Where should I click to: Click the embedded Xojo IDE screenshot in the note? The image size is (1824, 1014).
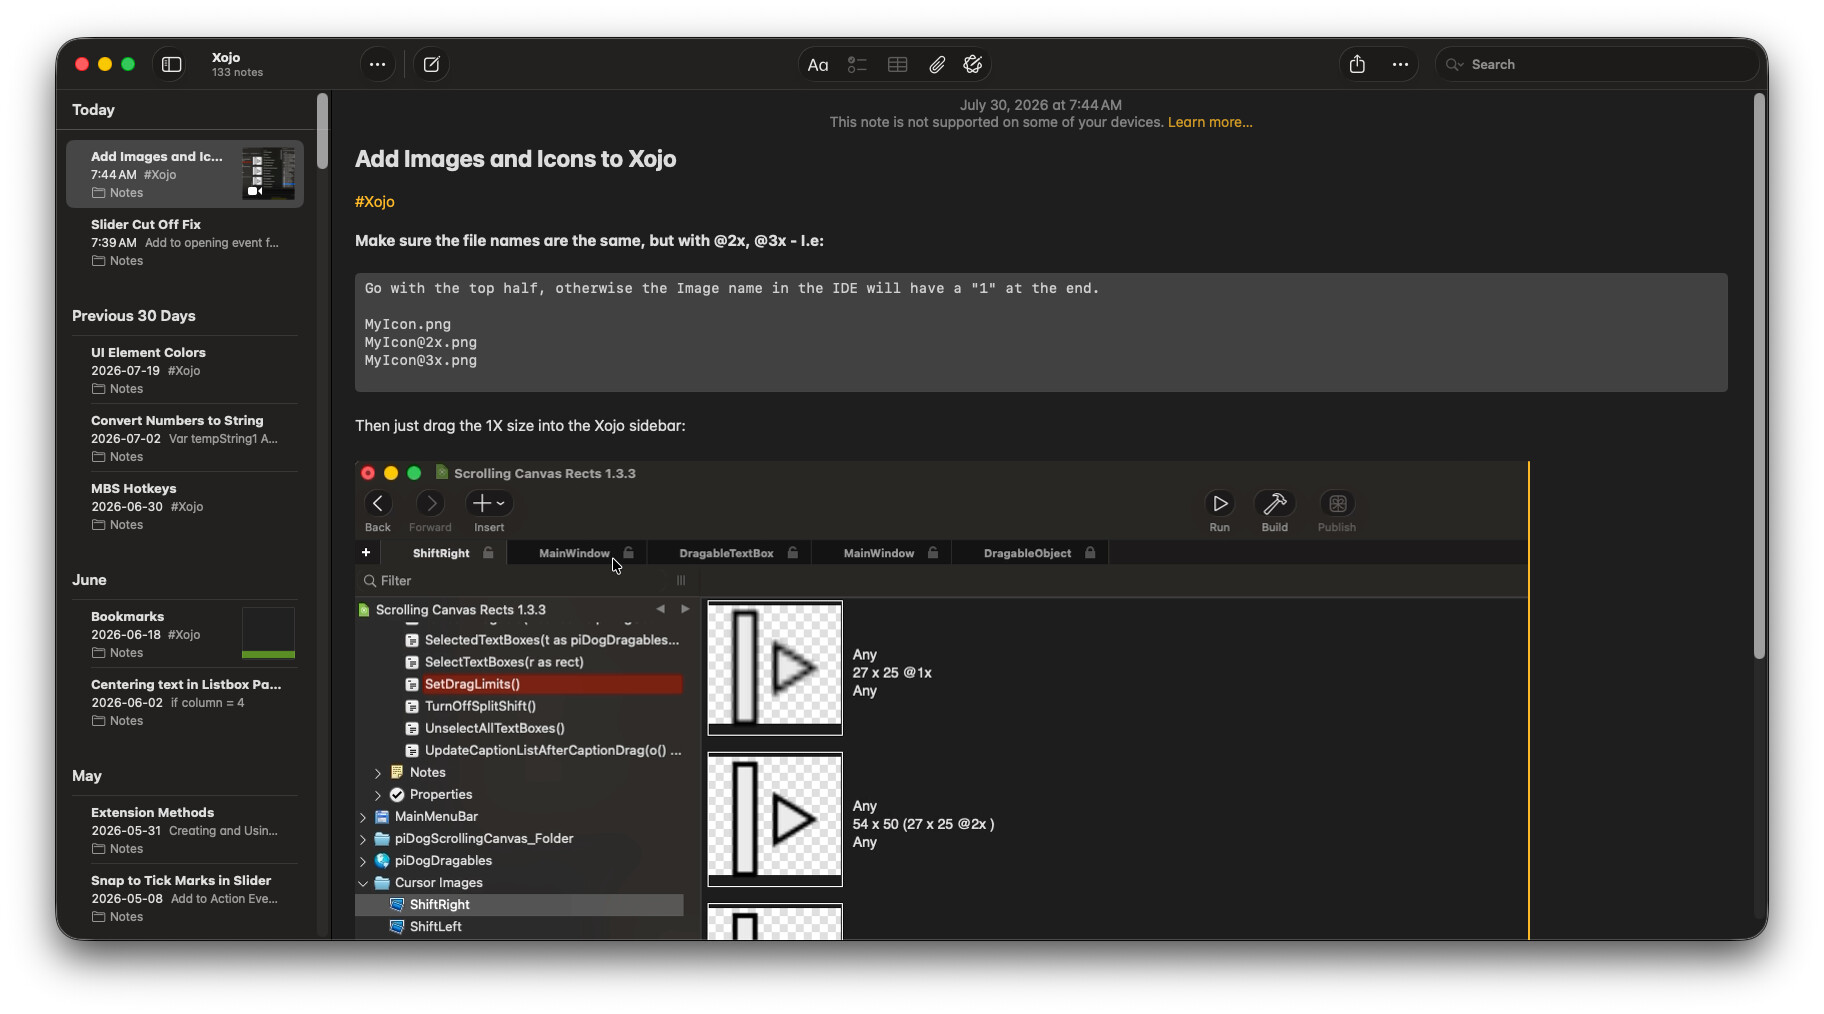point(942,700)
